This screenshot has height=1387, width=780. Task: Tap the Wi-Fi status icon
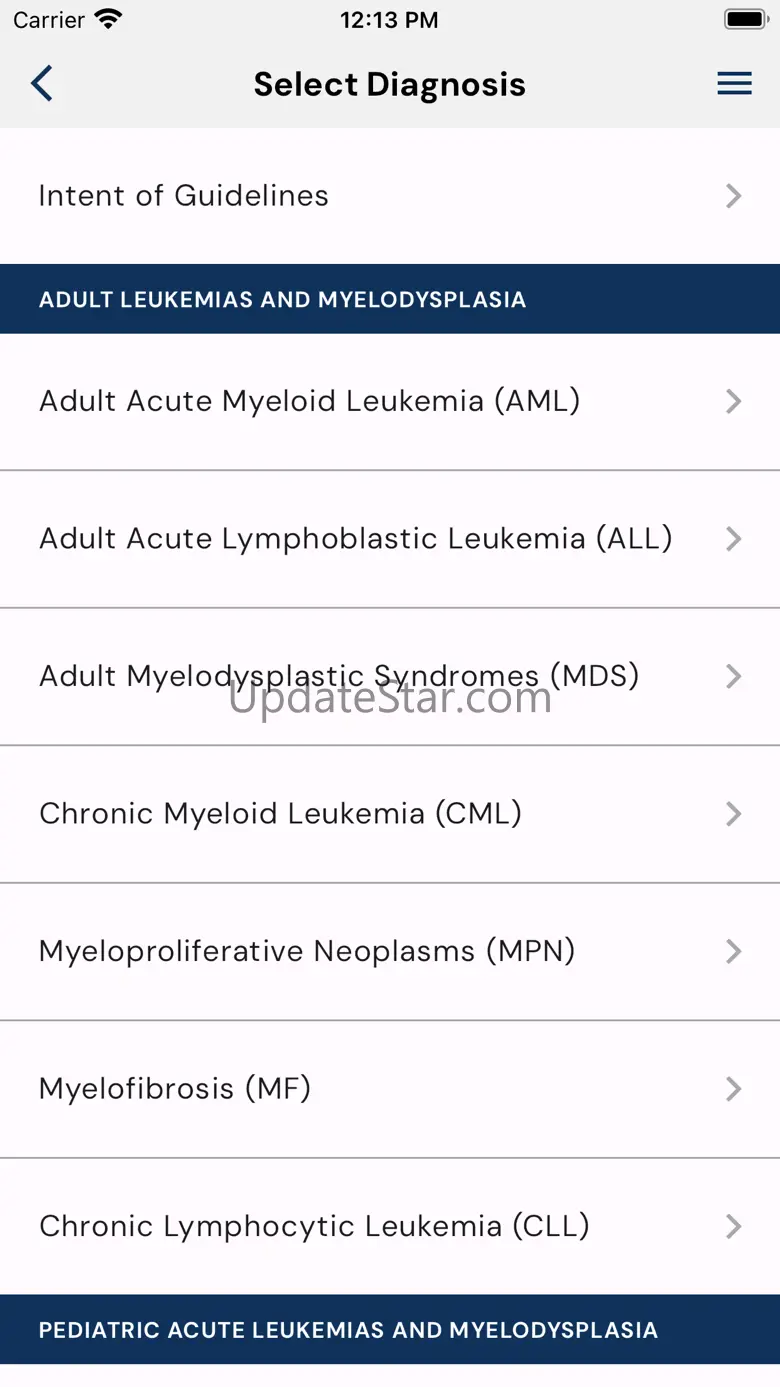(107, 20)
